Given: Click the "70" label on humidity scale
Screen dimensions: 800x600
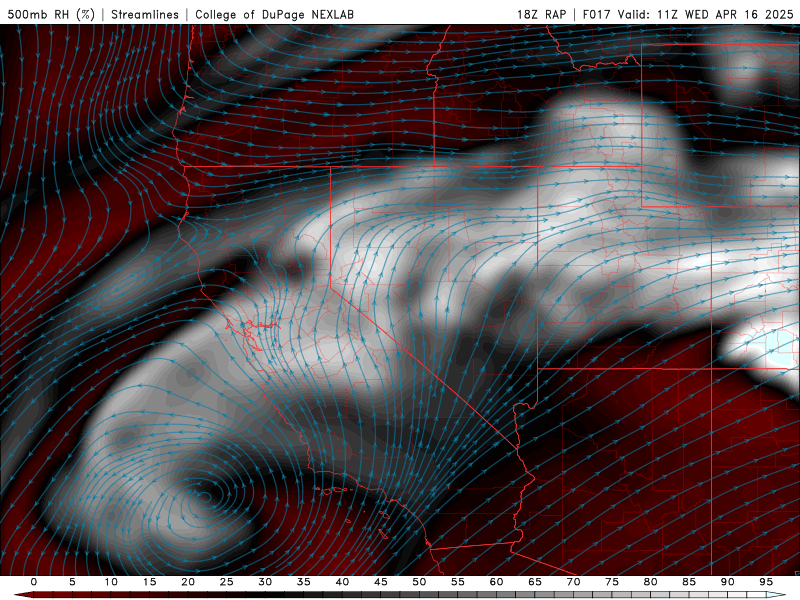Looking at the screenshot, I should point(573,582).
